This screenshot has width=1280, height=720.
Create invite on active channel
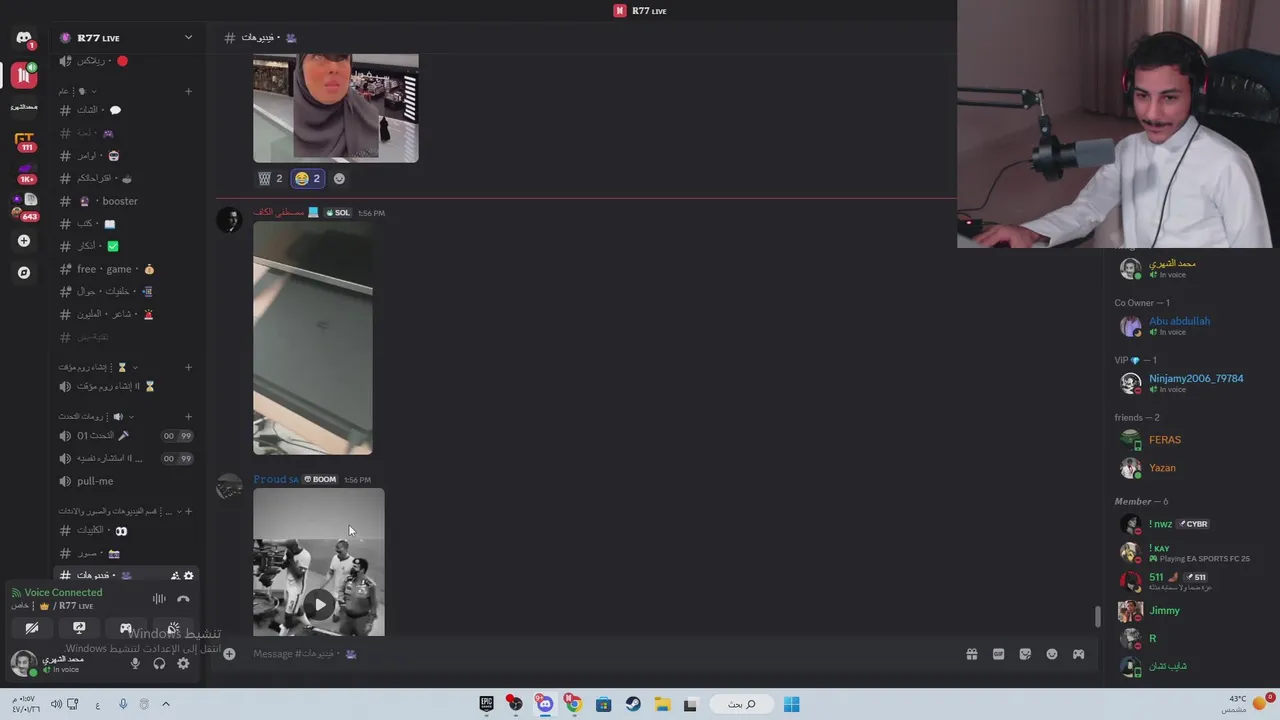click(x=175, y=575)
